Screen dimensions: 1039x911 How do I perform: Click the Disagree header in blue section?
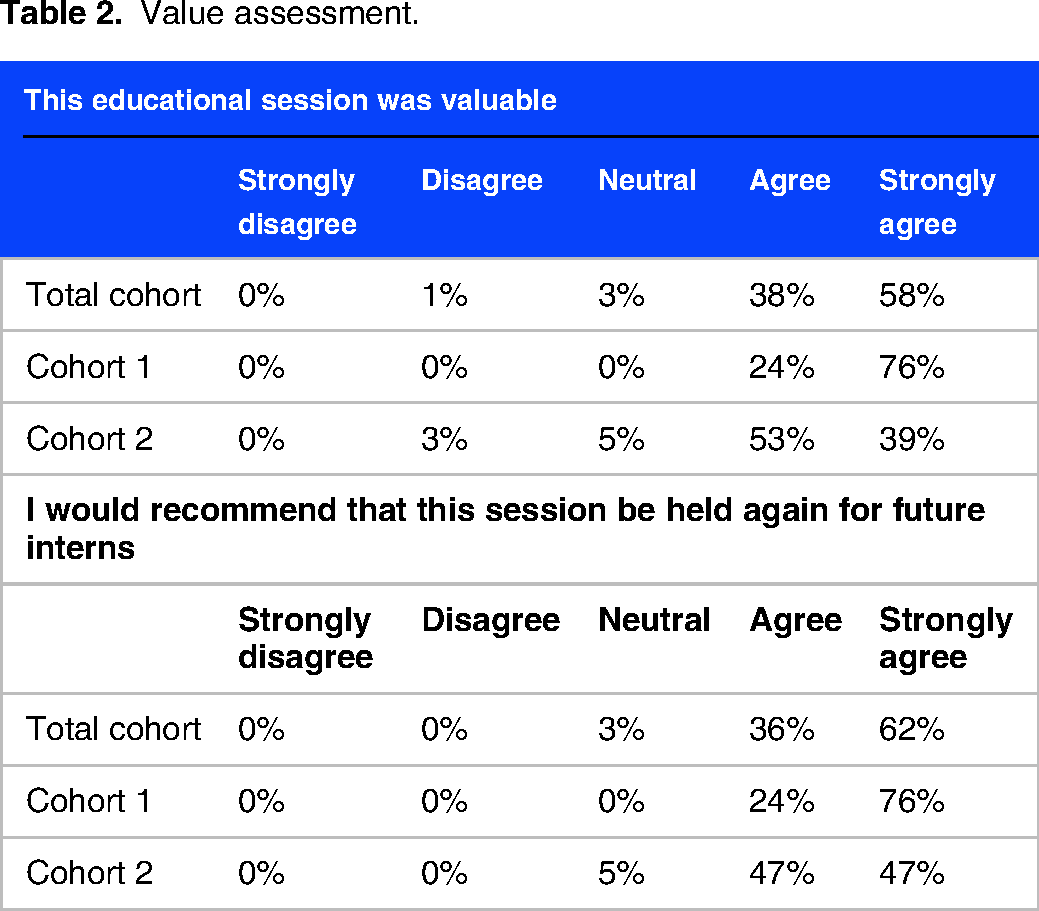[482, 180]
